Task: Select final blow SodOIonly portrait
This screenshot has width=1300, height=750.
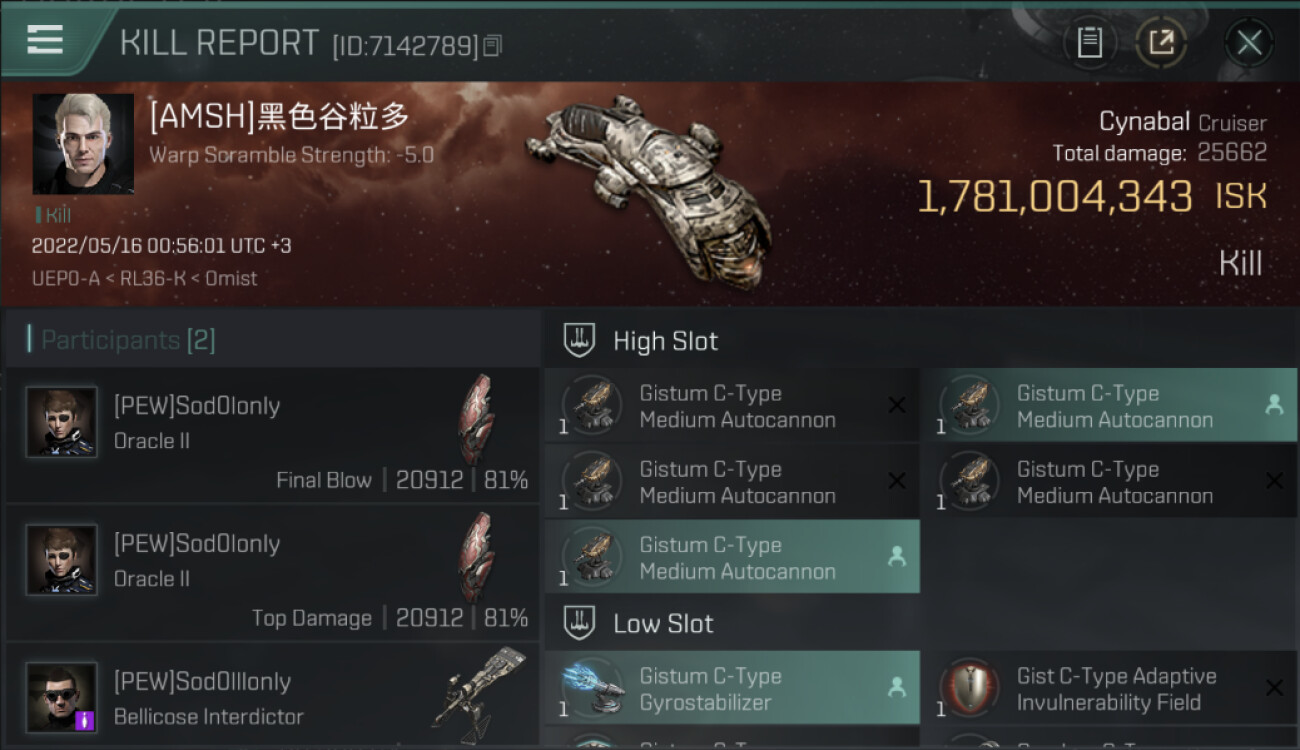Action: click(x=62, y=422)
